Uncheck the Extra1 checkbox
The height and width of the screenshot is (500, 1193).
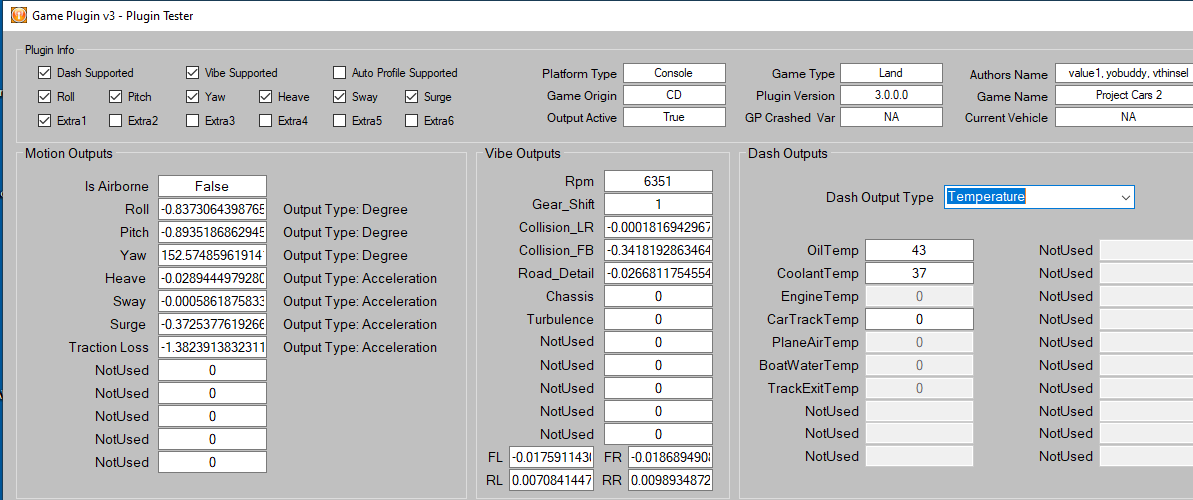click(x=44, y=120)
